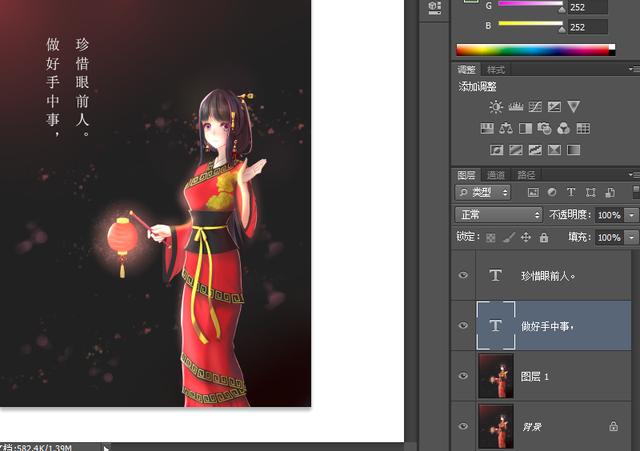Add a Curves adjustment

tap(535, 106)
